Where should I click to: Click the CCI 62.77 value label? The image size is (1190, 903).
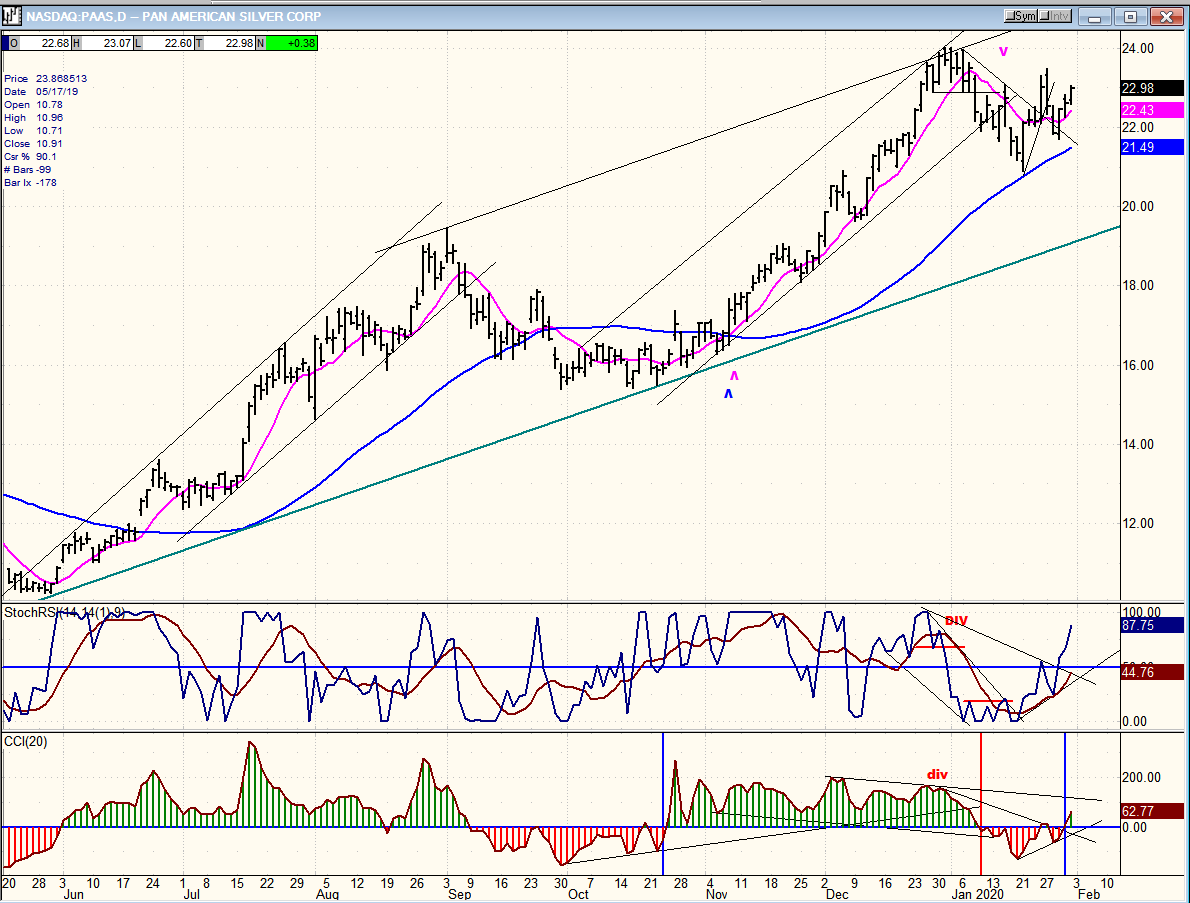tap(1151, 811)
